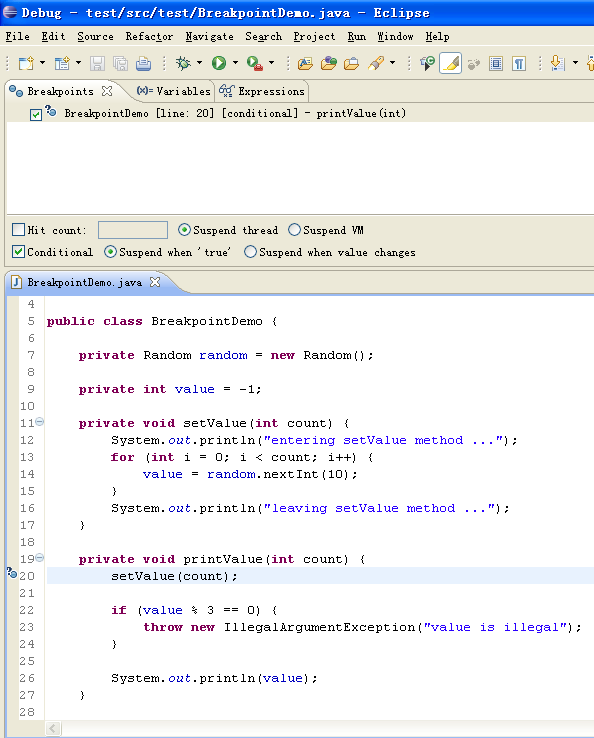Switch to the Expressions tab

pyautogui.click(x=262, y=91)
